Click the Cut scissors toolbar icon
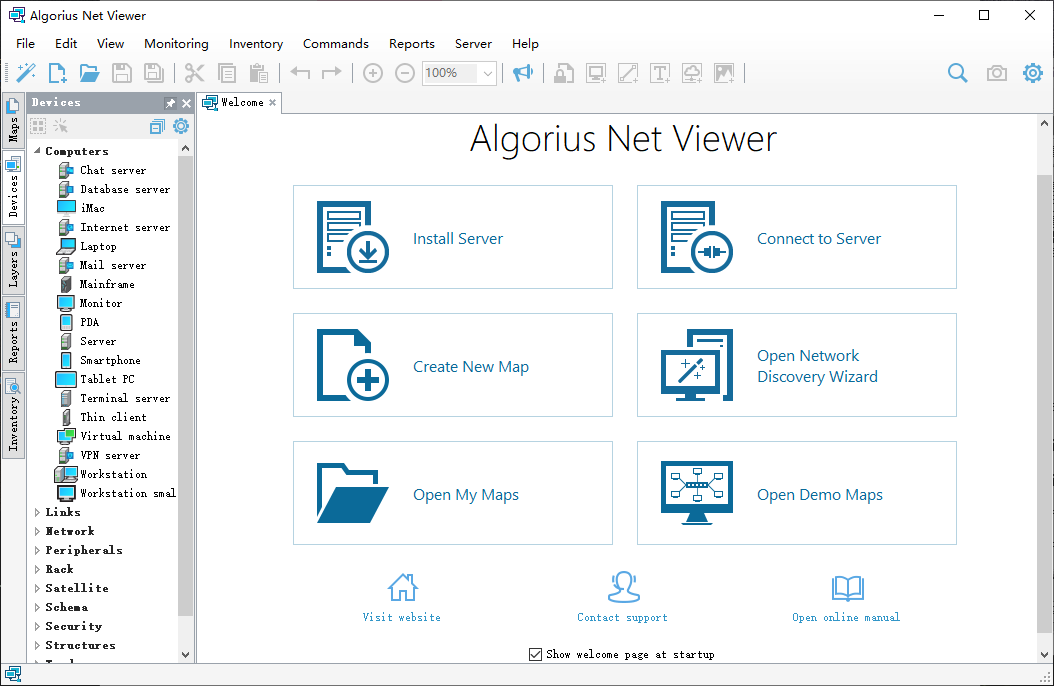 (194, 73)
